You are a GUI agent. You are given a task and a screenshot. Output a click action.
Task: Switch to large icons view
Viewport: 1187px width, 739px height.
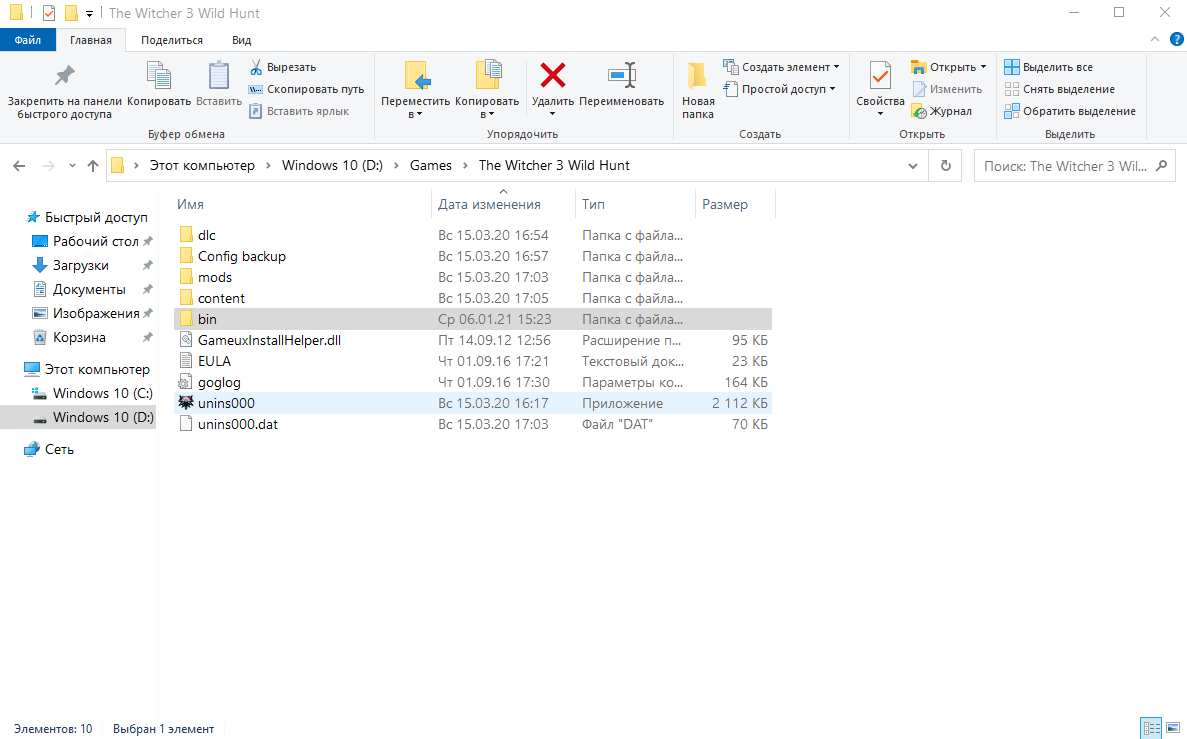[x=1173, y=728]
